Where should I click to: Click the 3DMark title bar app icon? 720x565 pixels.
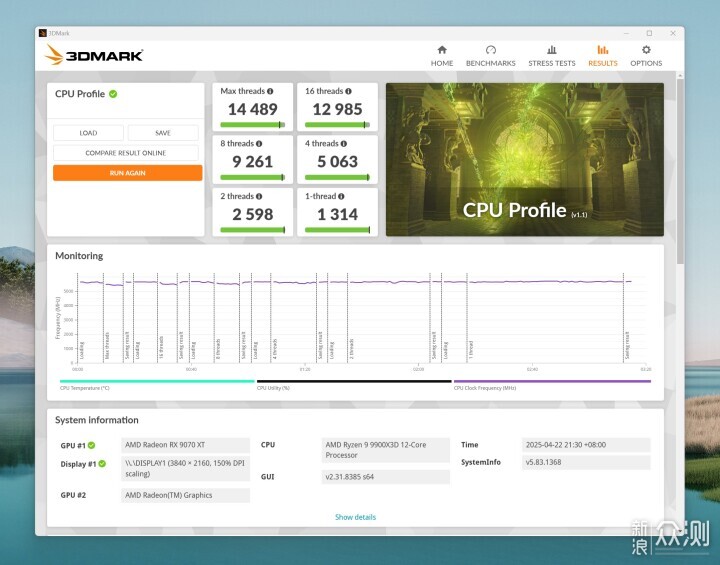(43, 33)
